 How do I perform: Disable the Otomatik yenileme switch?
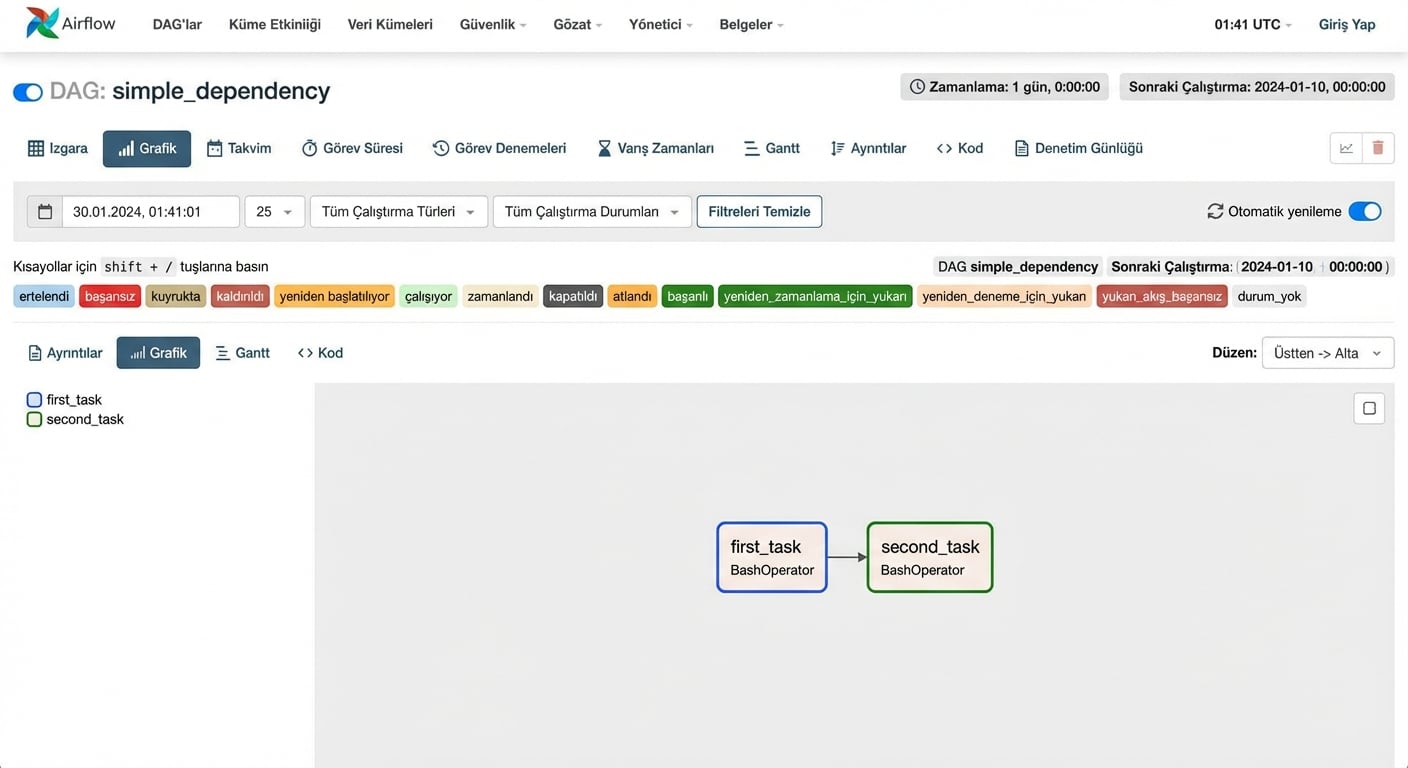(1364, 211)
